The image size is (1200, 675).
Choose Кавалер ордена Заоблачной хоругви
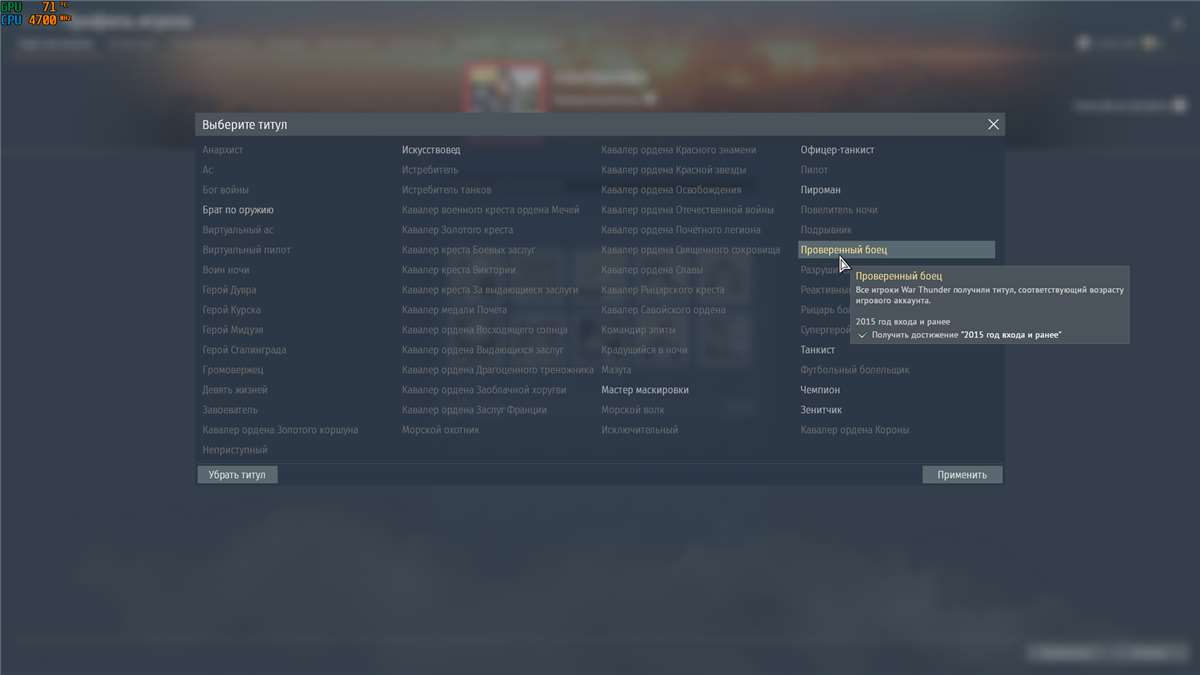(484, 390)
